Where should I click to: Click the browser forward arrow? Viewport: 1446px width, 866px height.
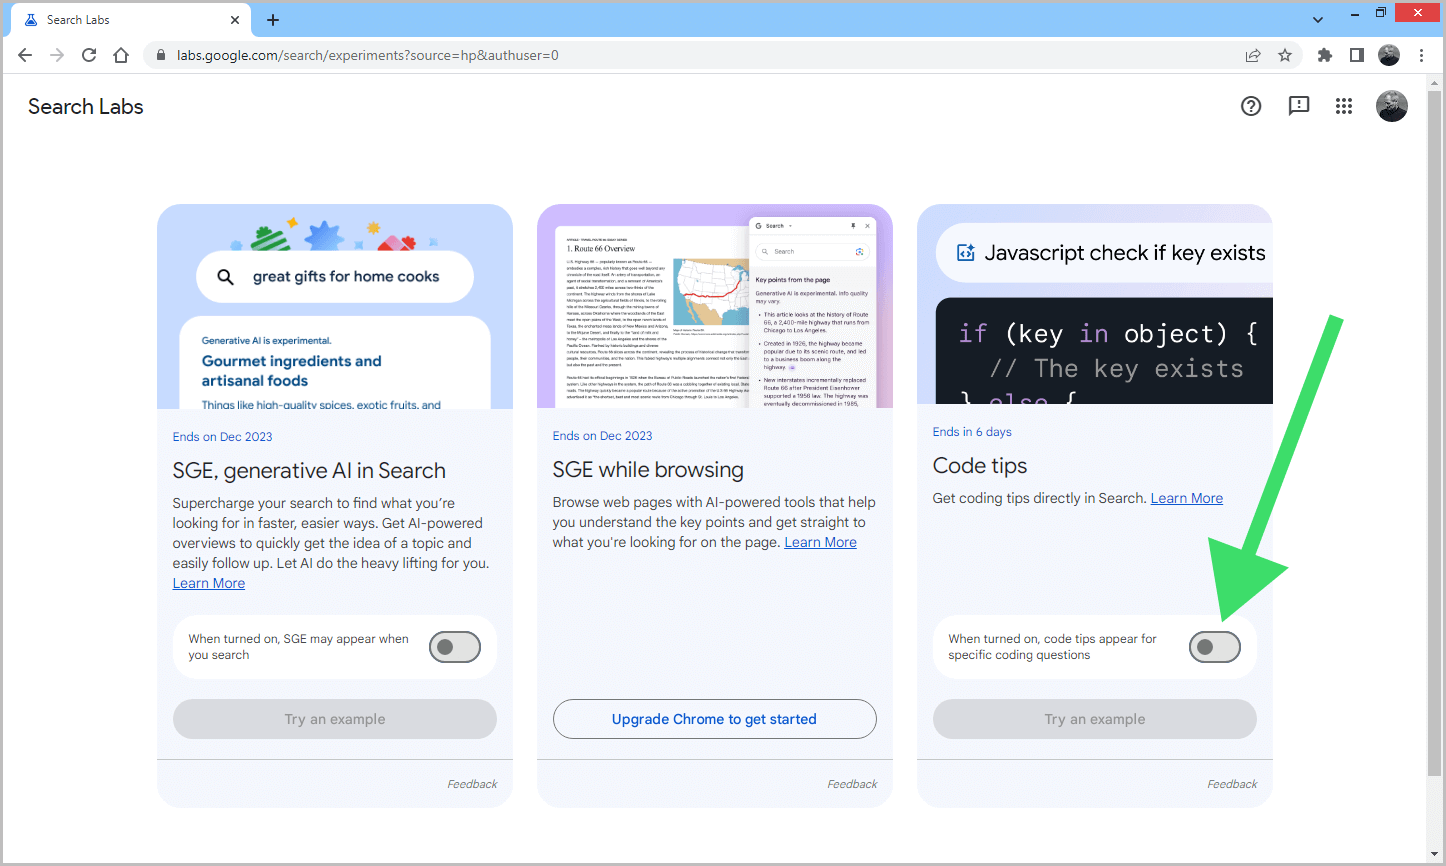[x=57, y=56]
